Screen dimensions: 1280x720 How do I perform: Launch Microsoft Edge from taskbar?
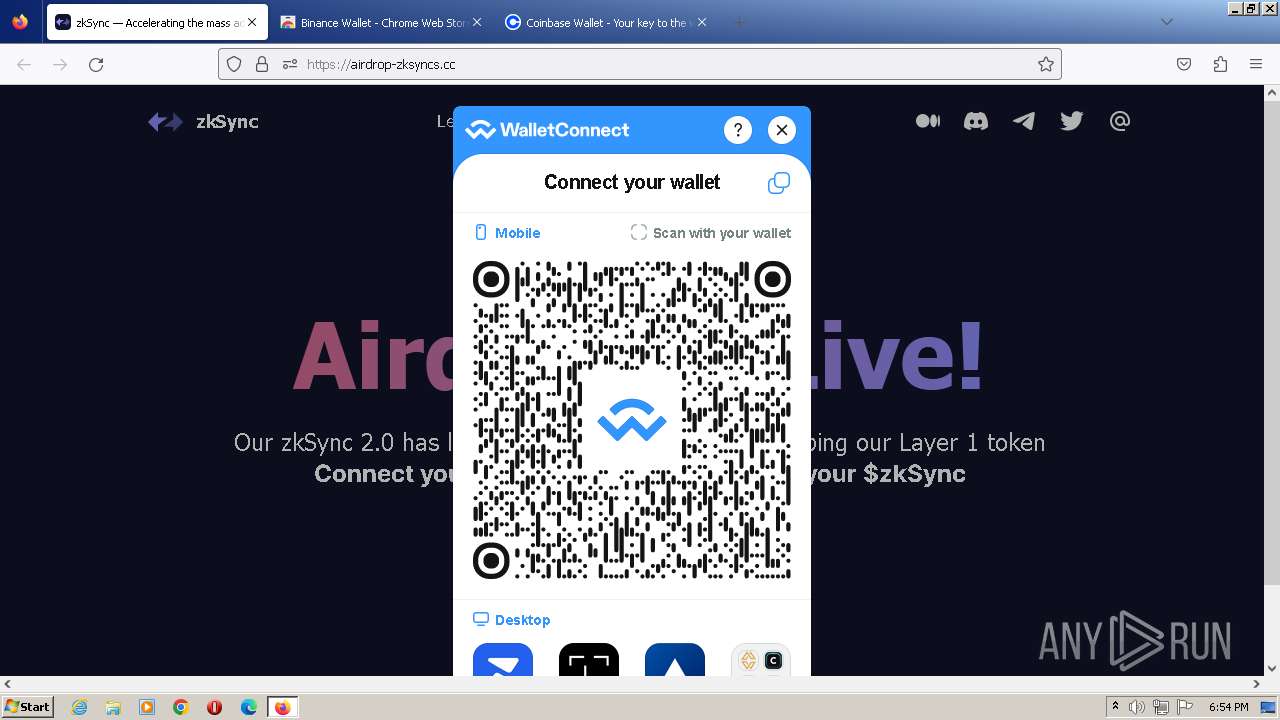pos(249,707)
